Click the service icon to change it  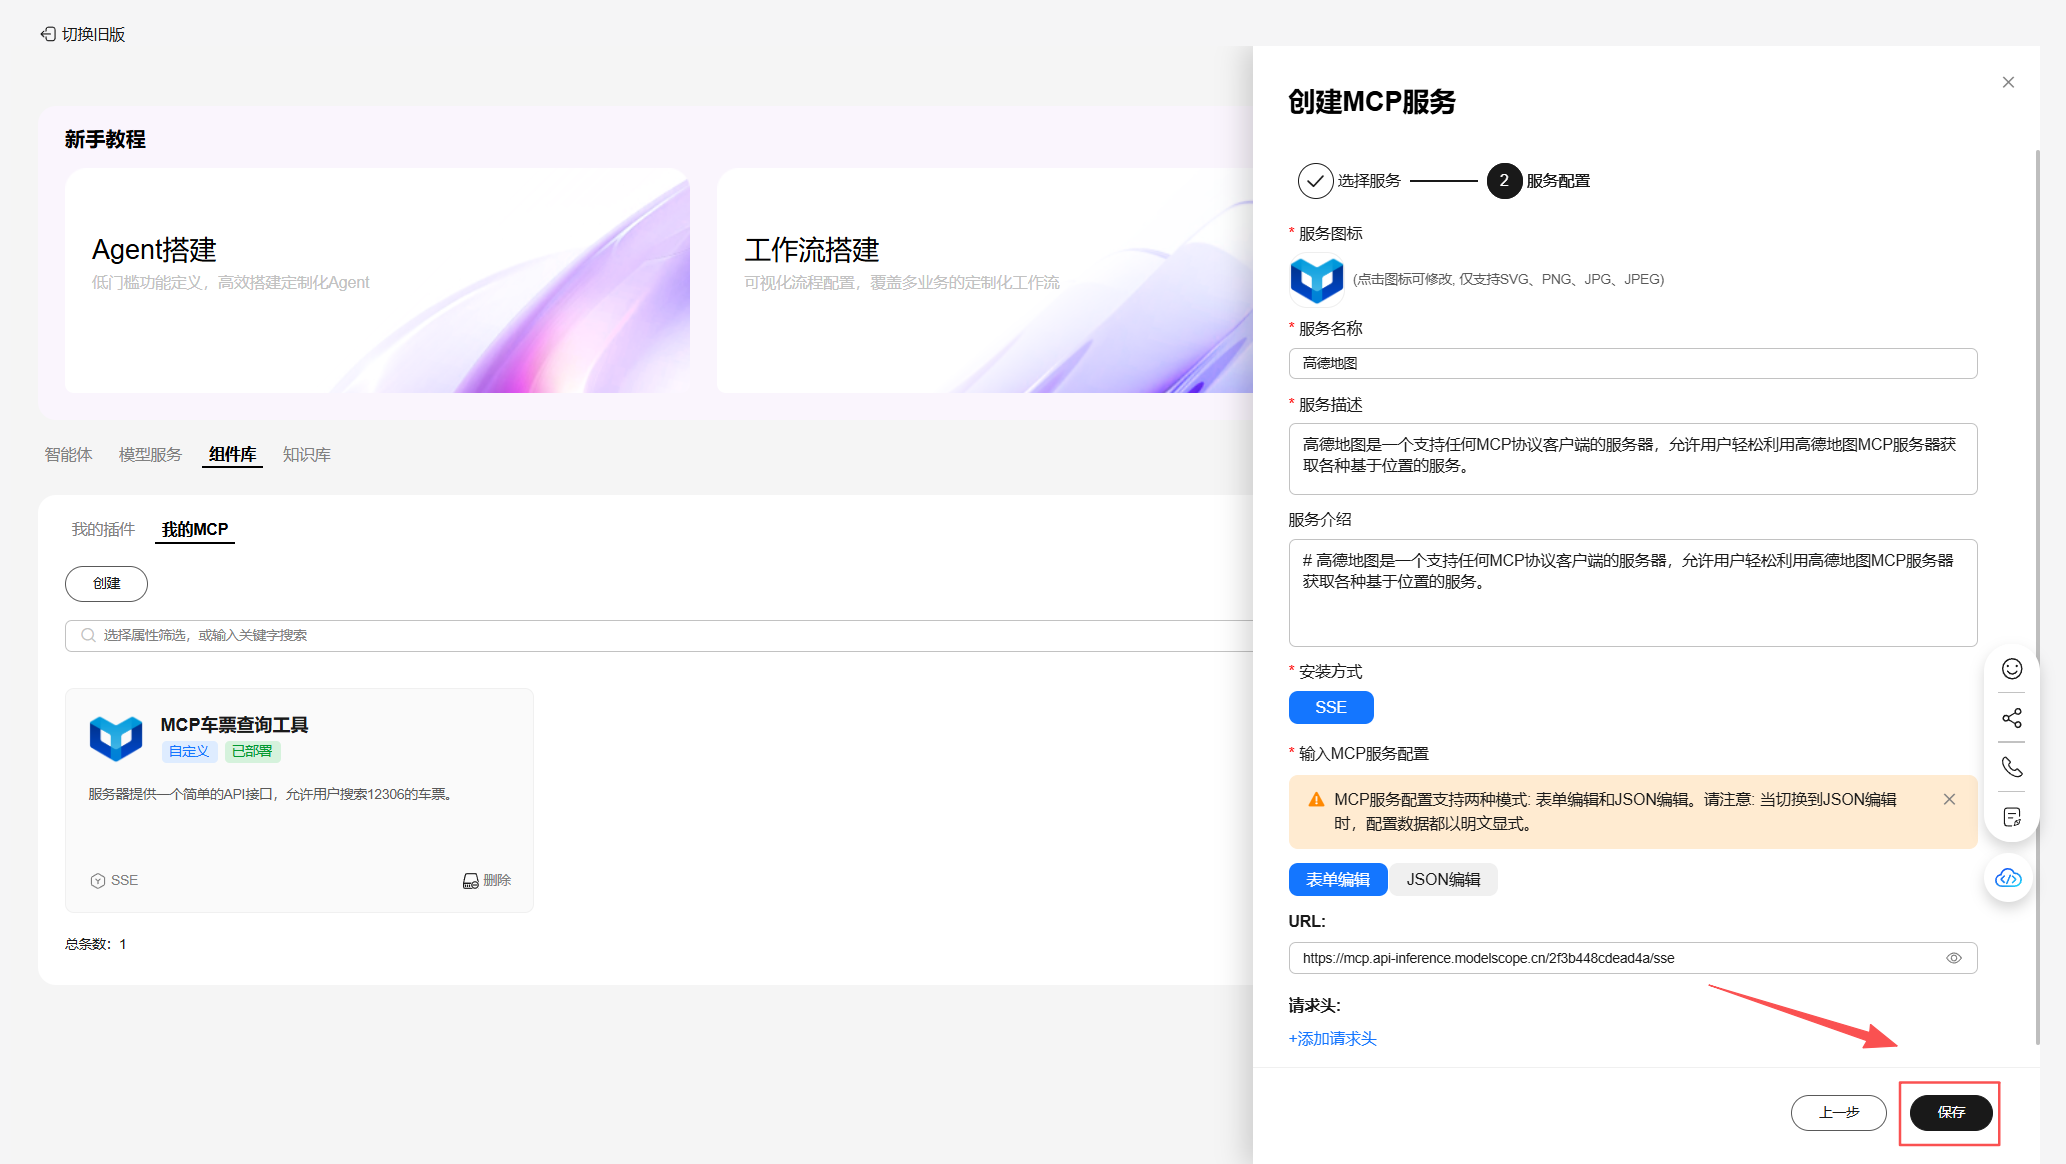[1315, 279]
